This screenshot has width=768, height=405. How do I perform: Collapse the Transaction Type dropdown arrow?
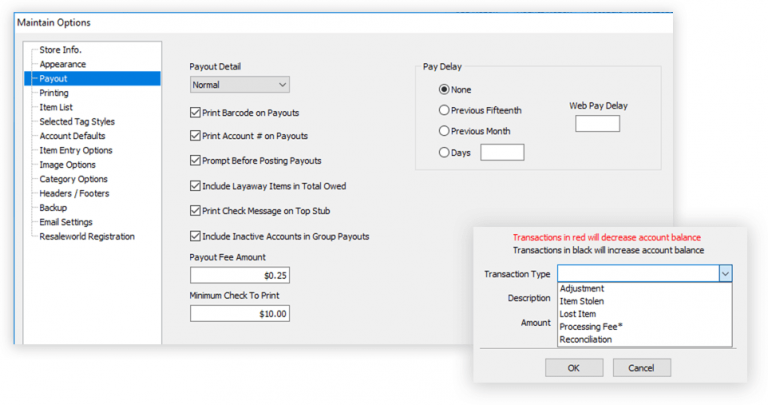[x=725, y=273]
